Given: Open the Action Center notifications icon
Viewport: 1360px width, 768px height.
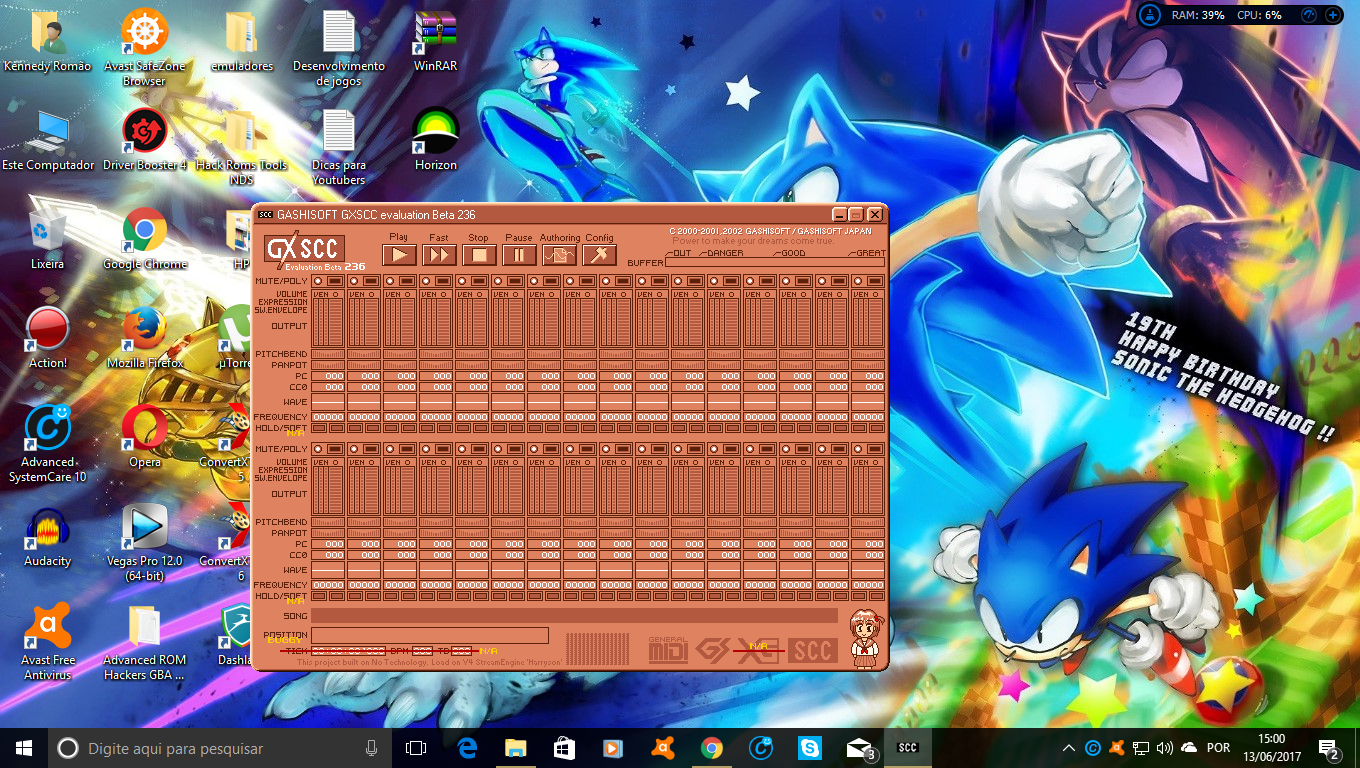Looking at the screenshot, I should pos(1330,747).
